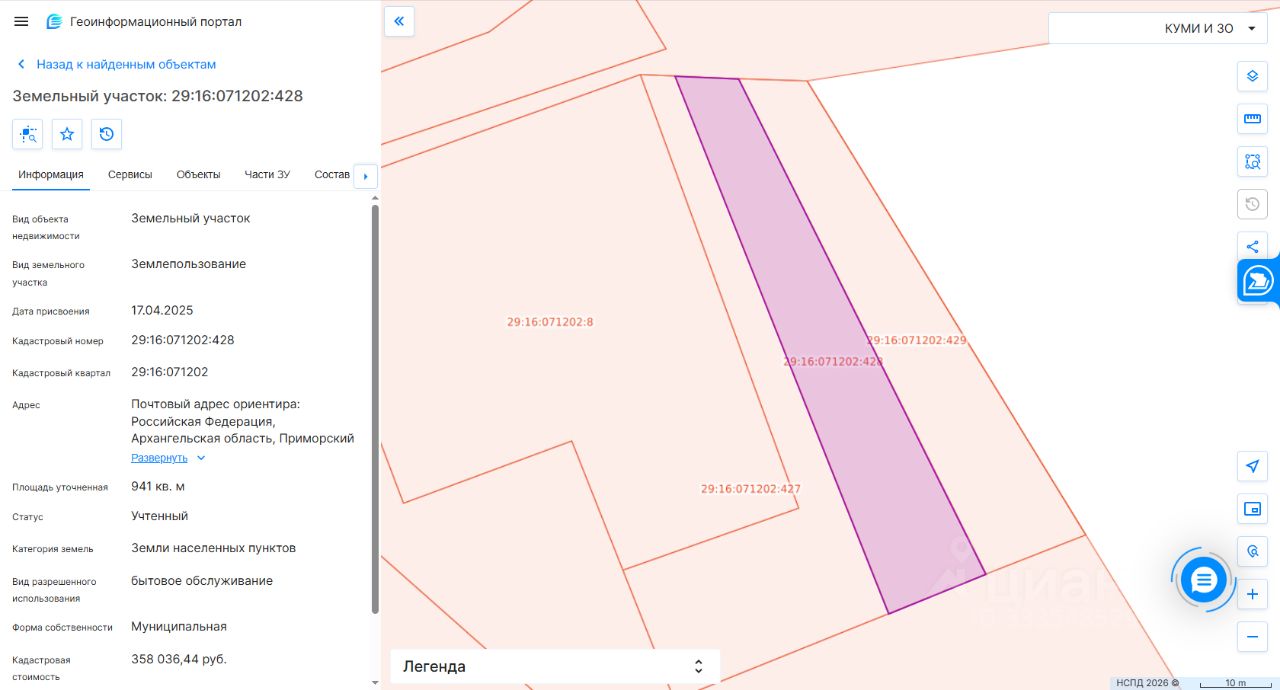Show more tabs with the right arrow
The height and width of the screenshot is (690, 1280).
point(365,176)
